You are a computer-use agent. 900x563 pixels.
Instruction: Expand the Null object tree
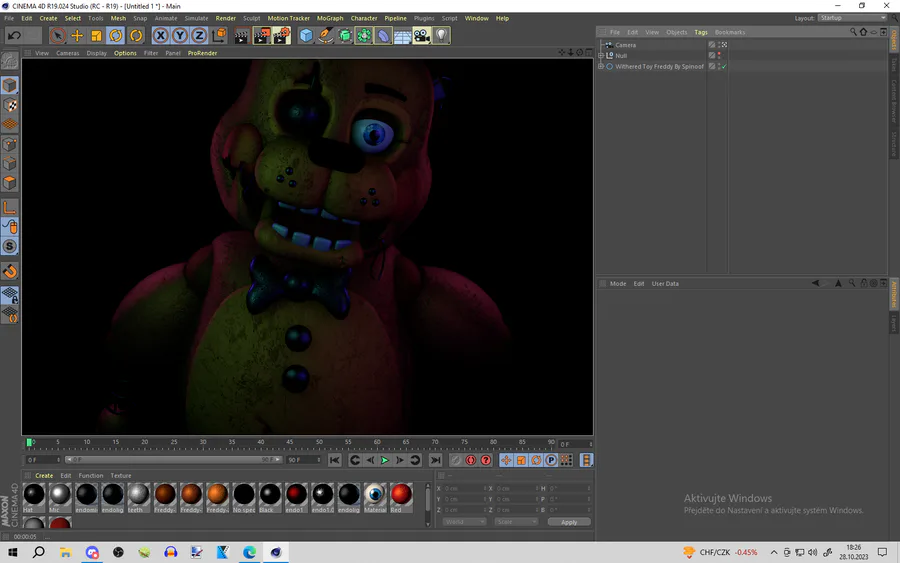pyautogui.click(x=601, y=56)
